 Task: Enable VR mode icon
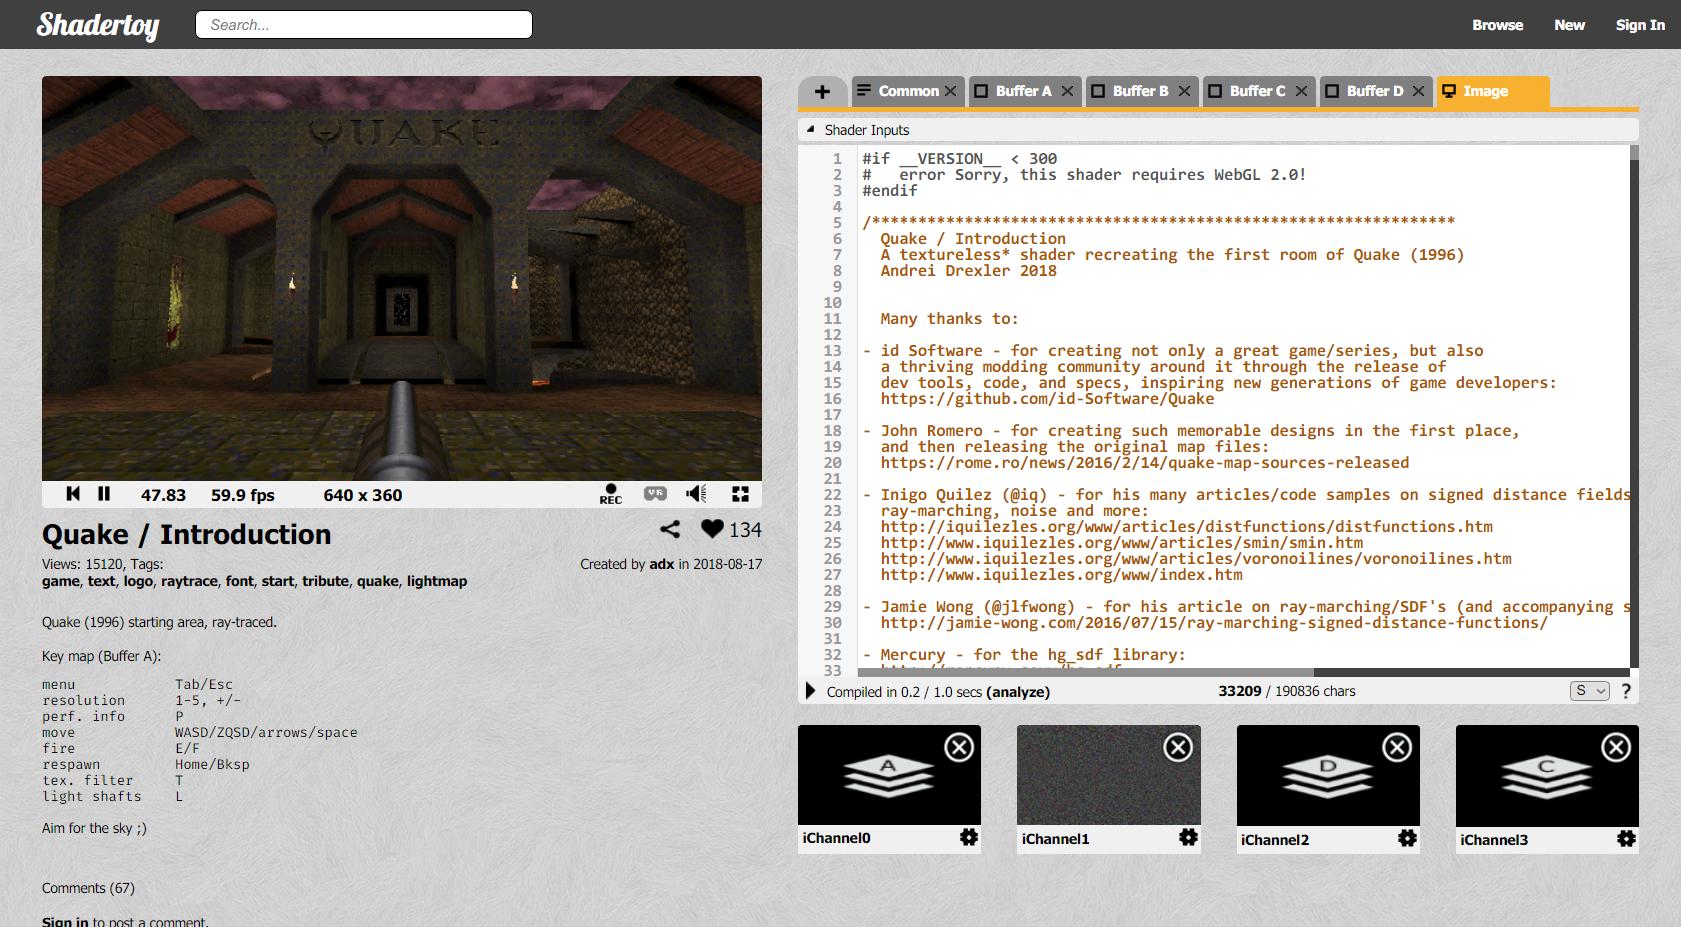655,494
